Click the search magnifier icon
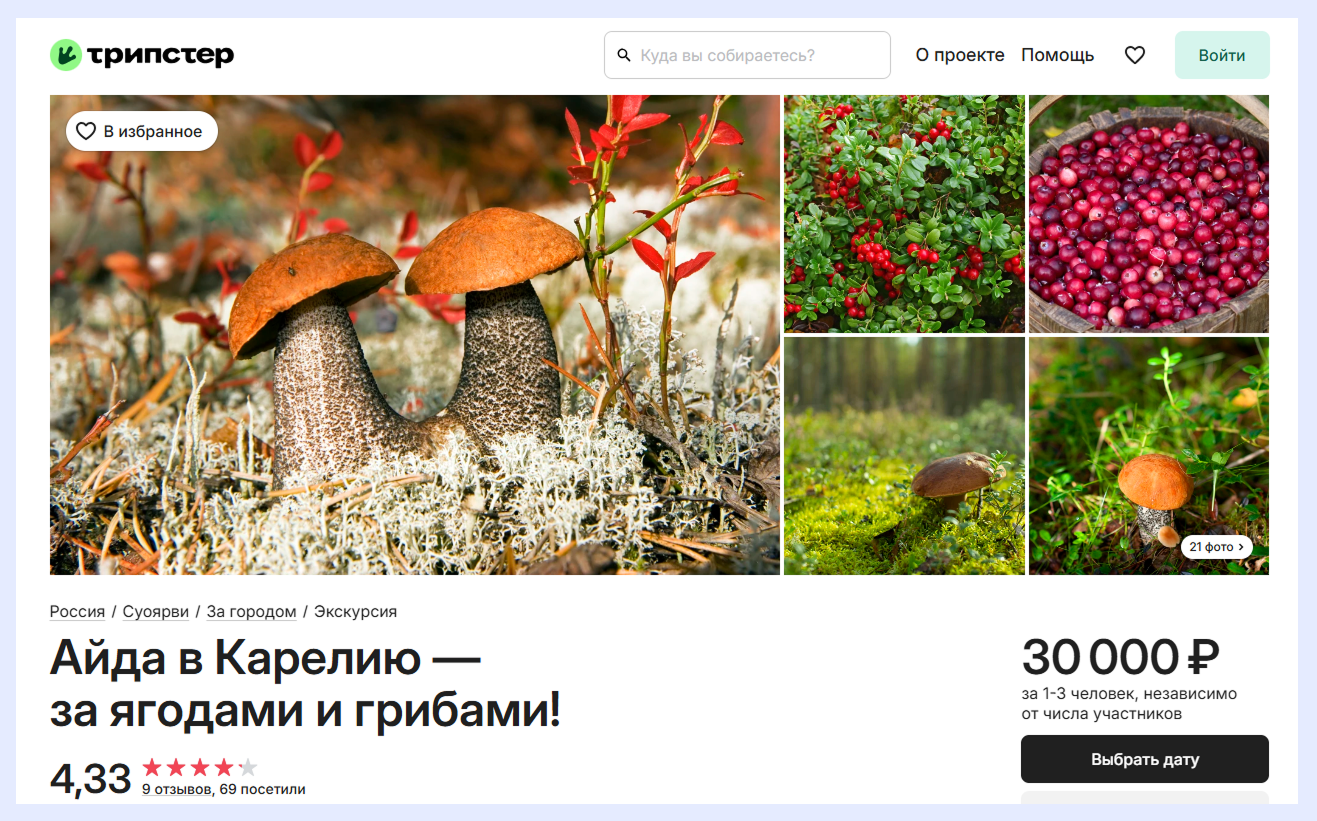The image size is (1317, 821). pos(624,55)
